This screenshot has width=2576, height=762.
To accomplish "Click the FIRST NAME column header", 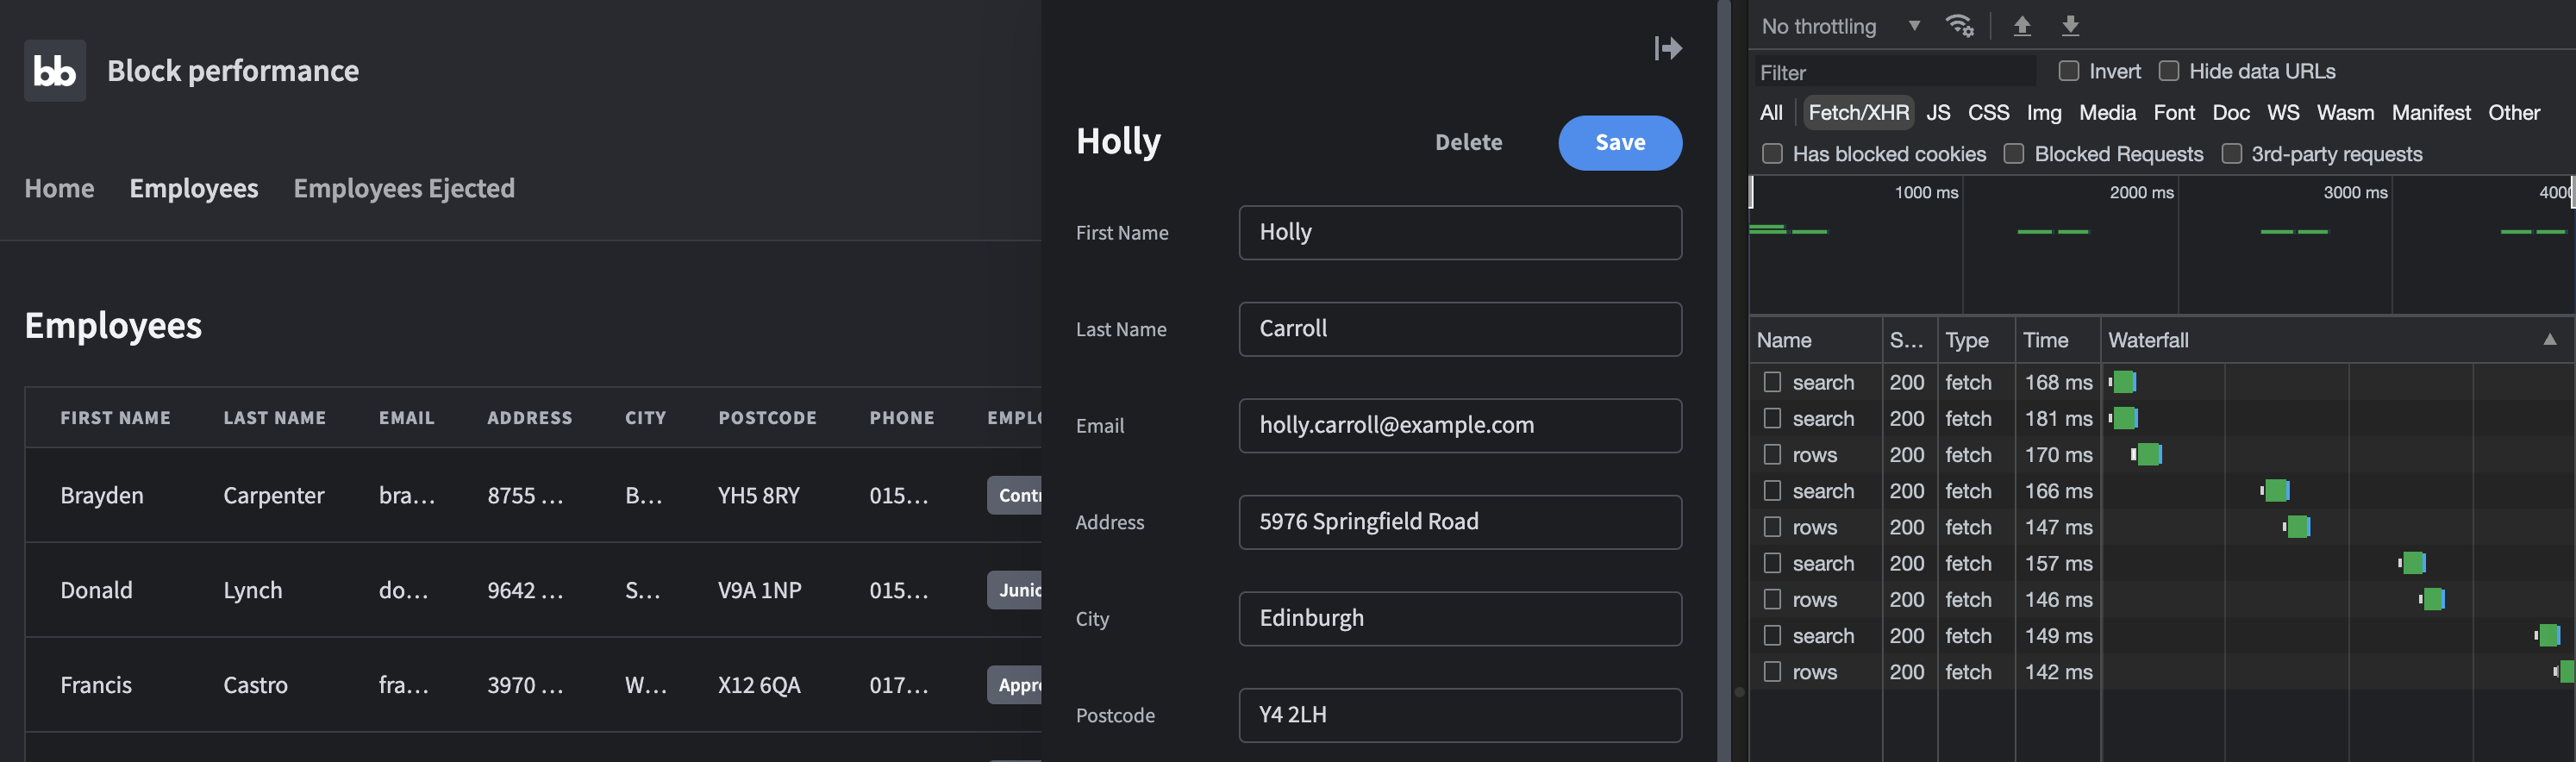I will point(115,418).
